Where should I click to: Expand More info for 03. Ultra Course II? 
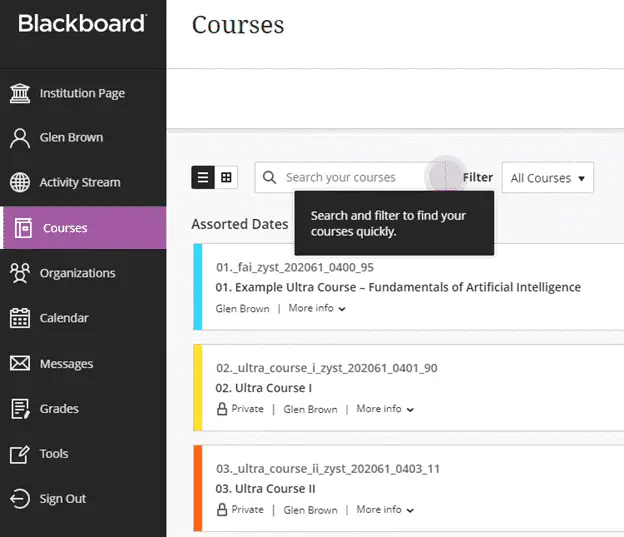coord(385,510)
